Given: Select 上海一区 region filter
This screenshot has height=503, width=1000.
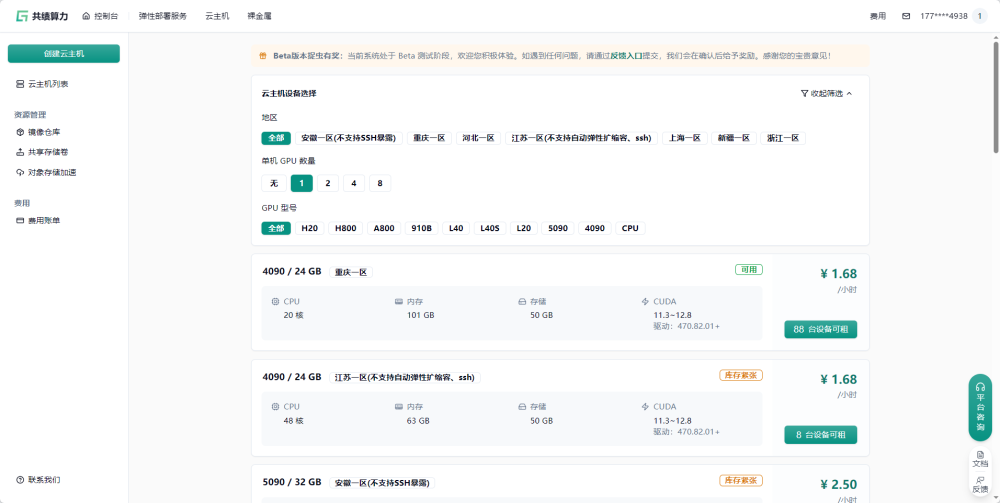Looking at the screenshot, I should [x=685, y=138].
